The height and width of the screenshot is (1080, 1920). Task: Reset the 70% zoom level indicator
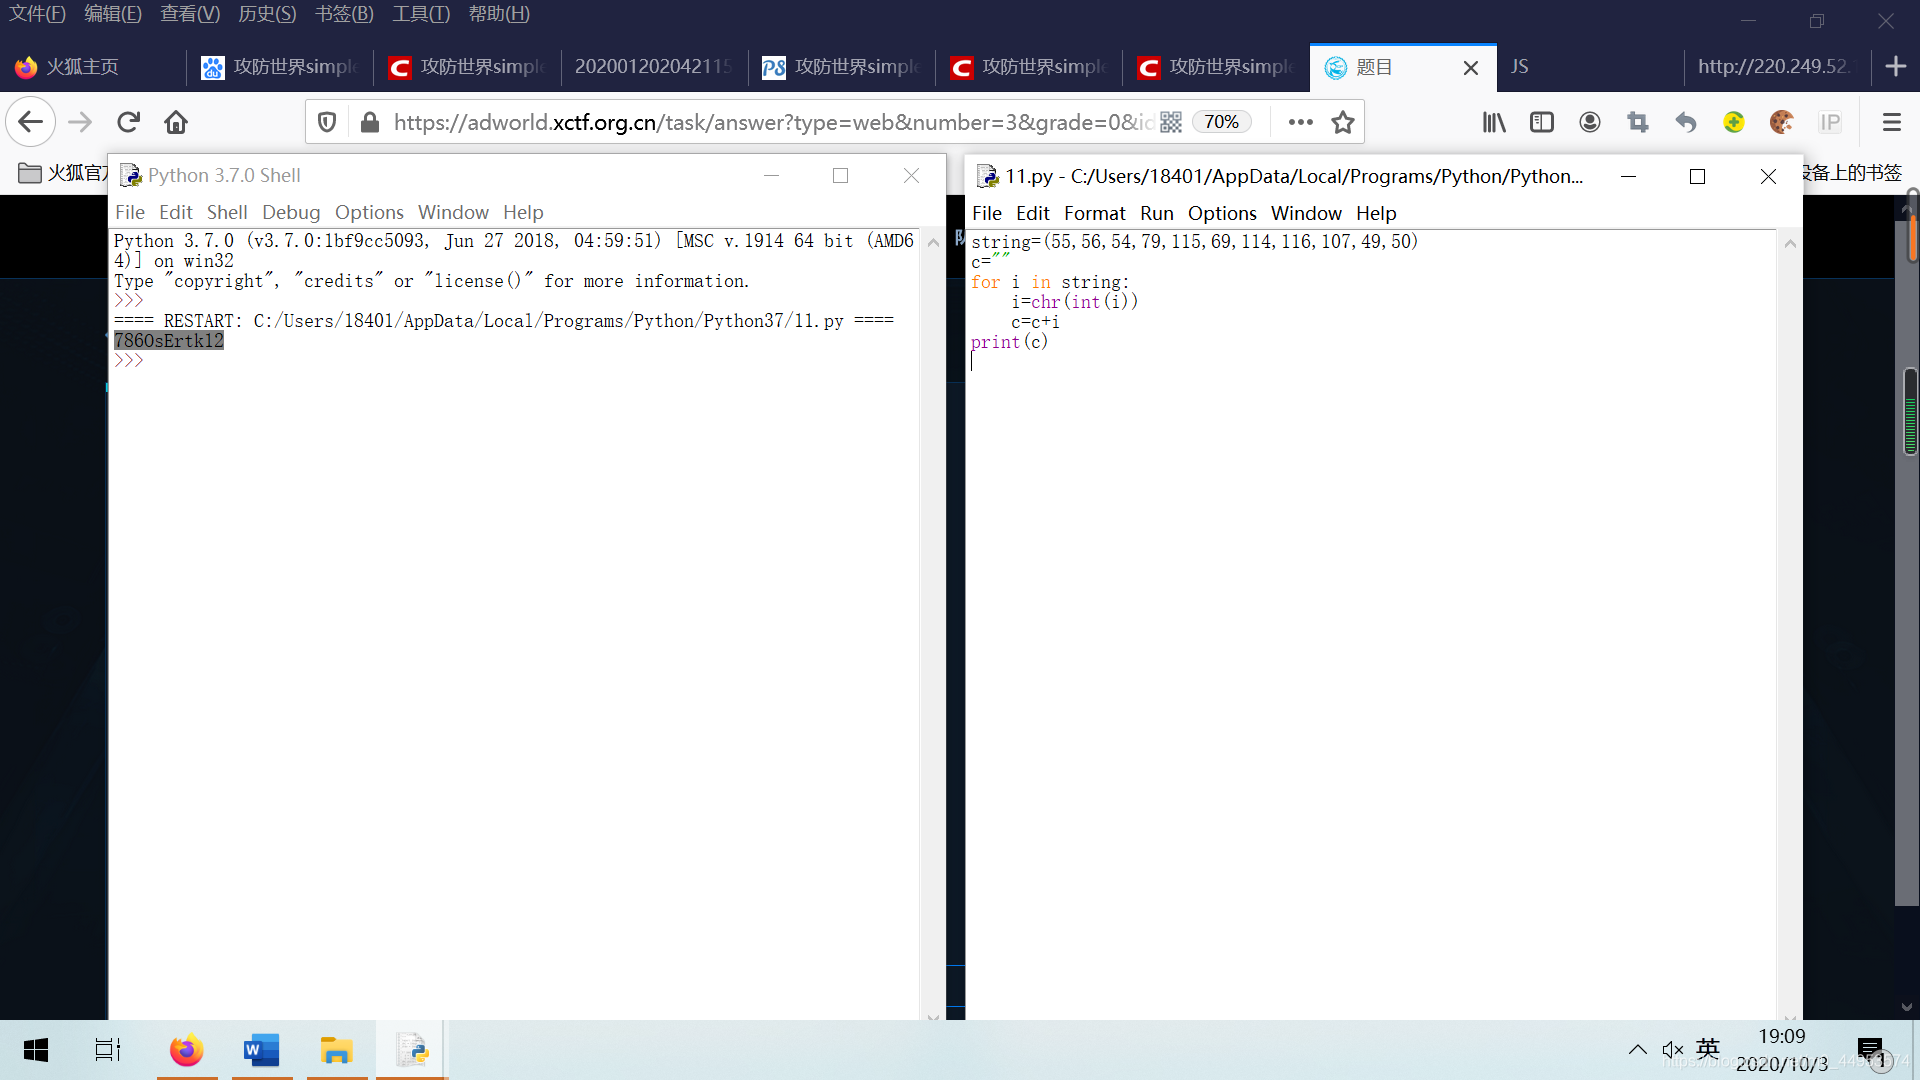pos(1221,122)
